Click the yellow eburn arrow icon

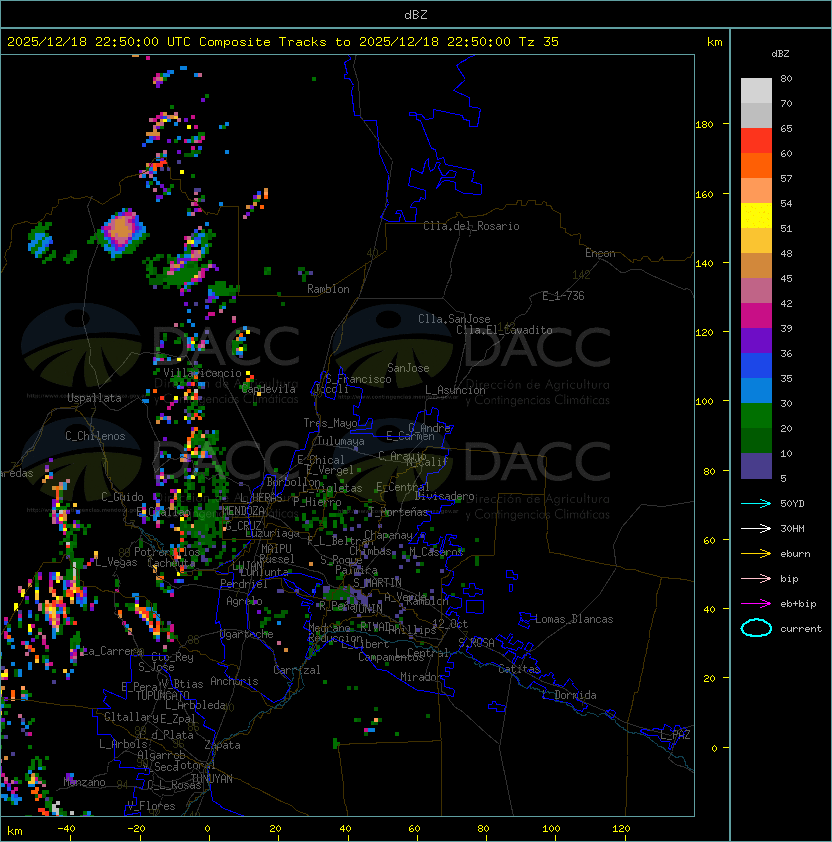click(x=756, y=554)
